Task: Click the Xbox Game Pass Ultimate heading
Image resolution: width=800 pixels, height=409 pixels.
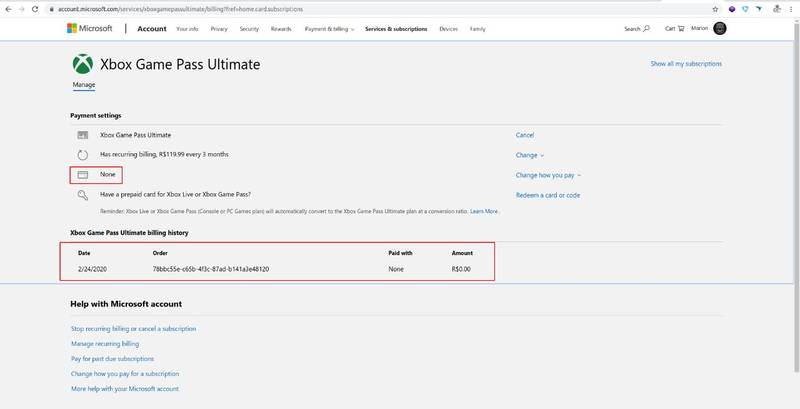Action: coord(180,64)
